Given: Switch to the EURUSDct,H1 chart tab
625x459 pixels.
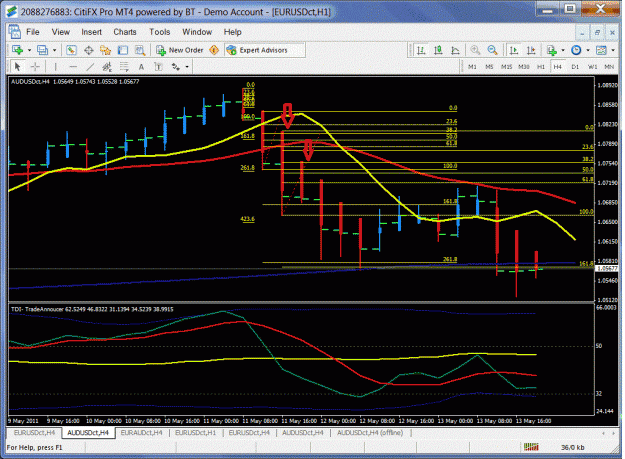Looking at the screenshot, I should [195, 433].
